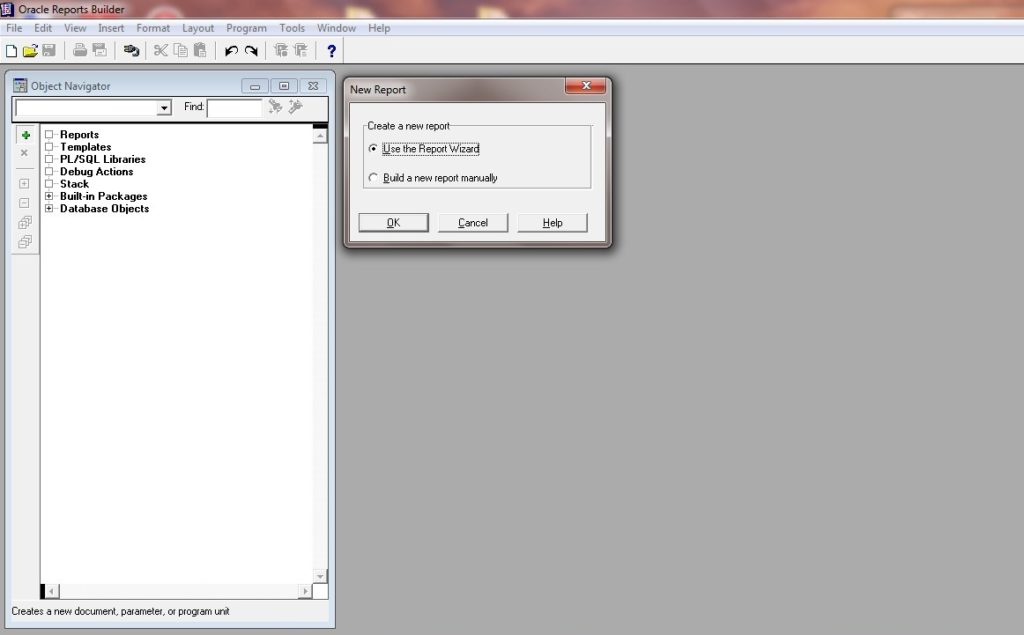Image resolution: width=1024 pixels, height=635 pixels.
Task: Click the Paste clipboard icon
Action: [x=198, y=50]
